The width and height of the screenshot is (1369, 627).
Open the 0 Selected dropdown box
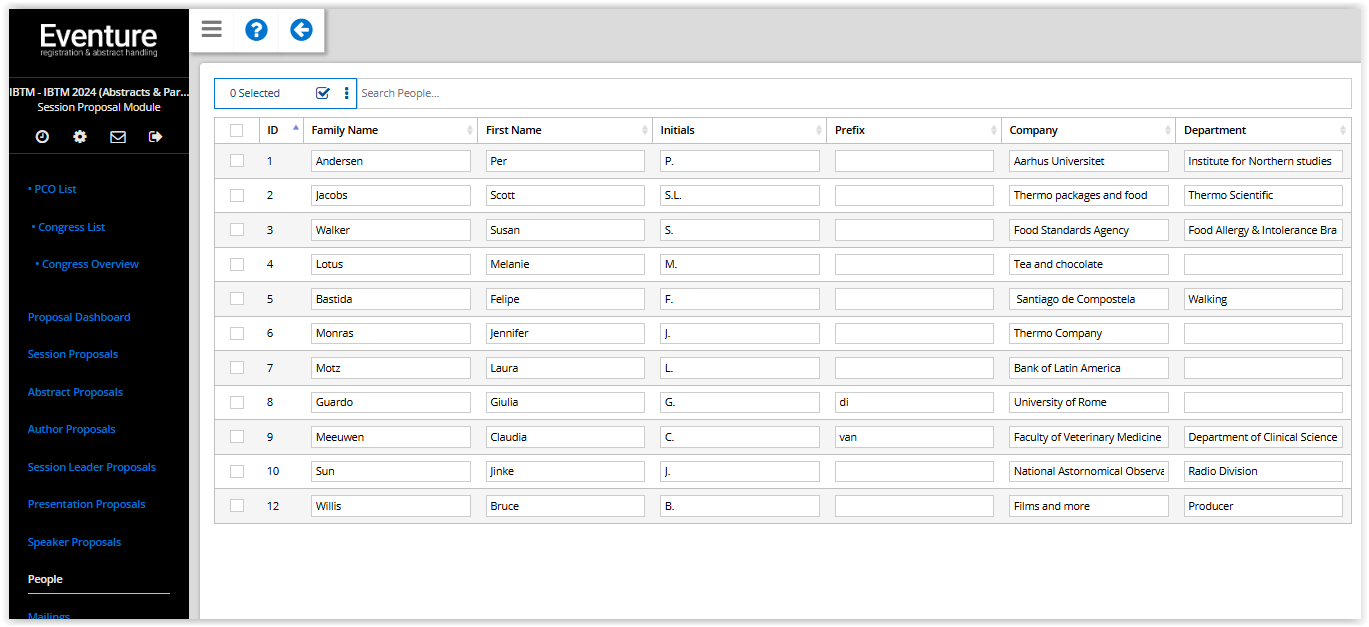click(x=285, y=93)
